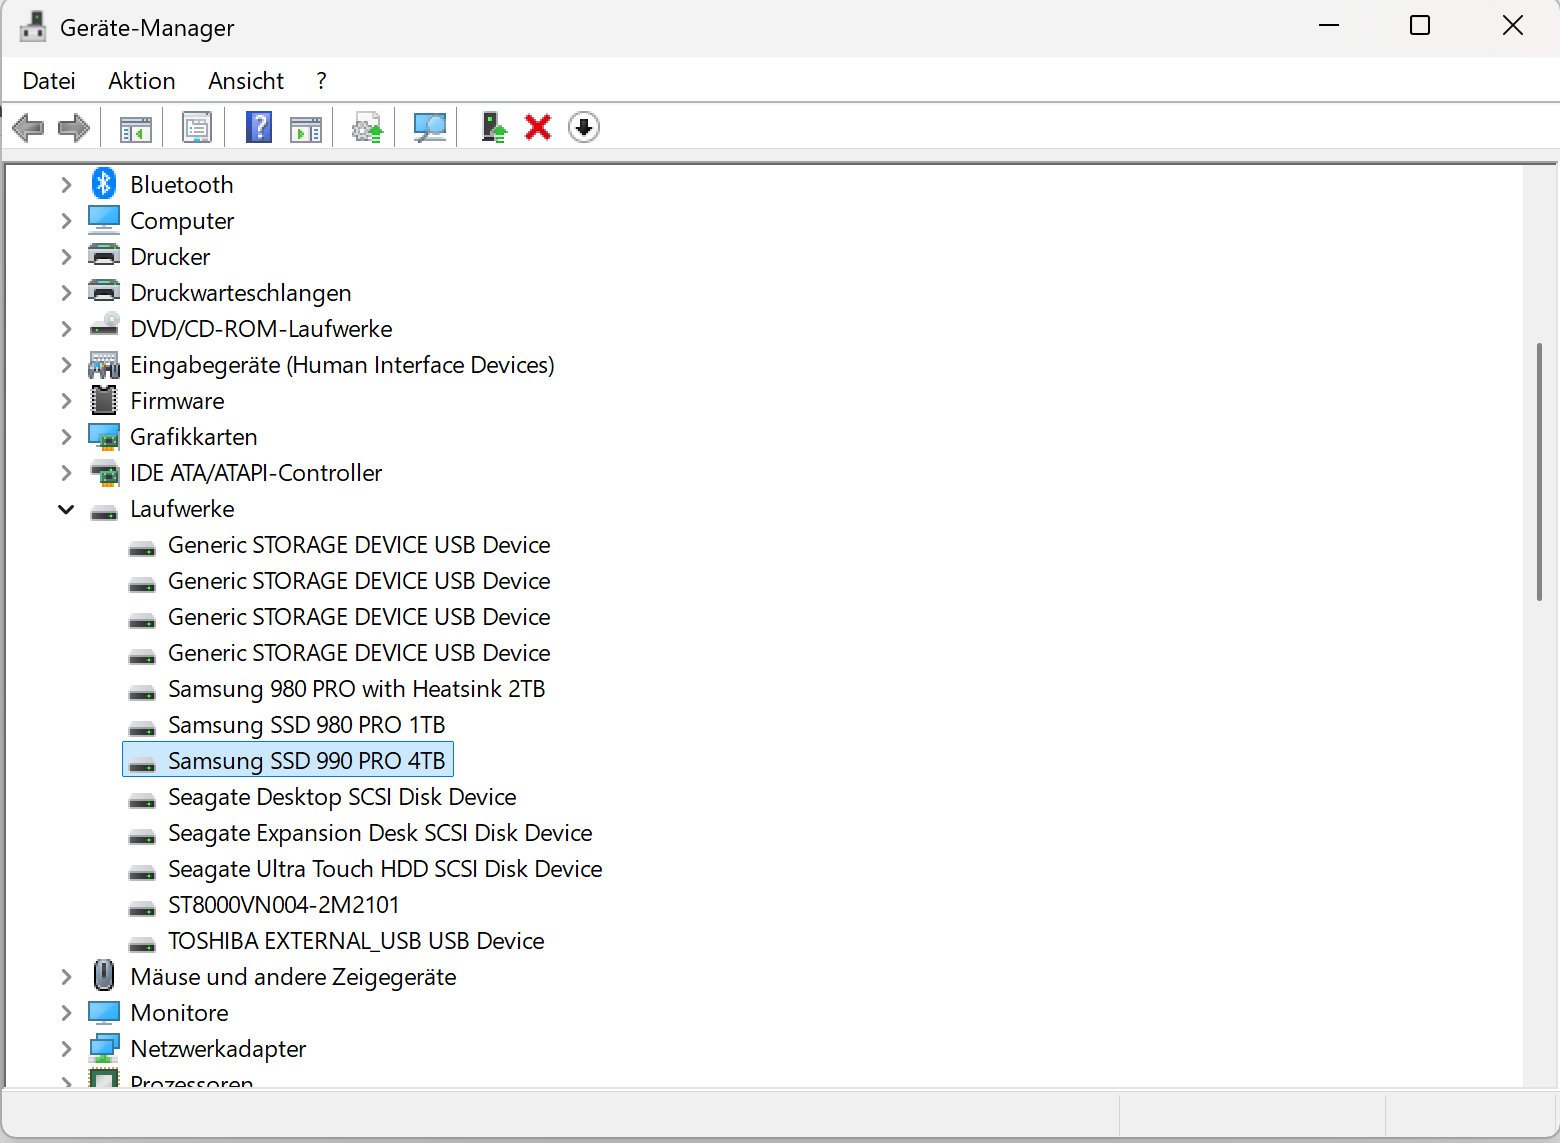
Task: Toggle the show/hide console tree icon
Action: [x=135, y=128]
